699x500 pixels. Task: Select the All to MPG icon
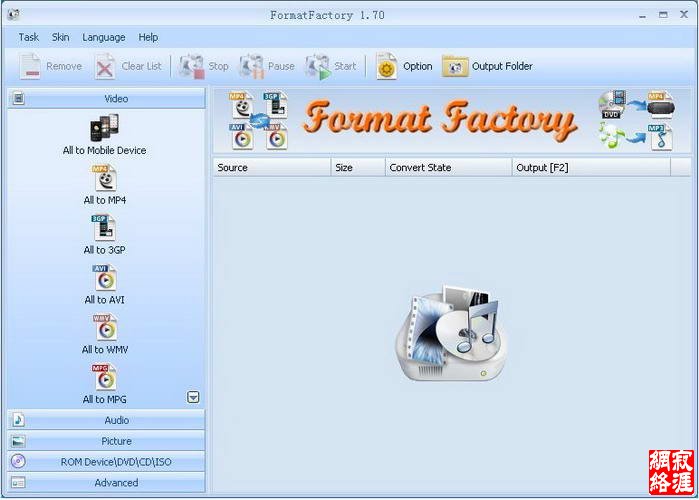(104, 377)
